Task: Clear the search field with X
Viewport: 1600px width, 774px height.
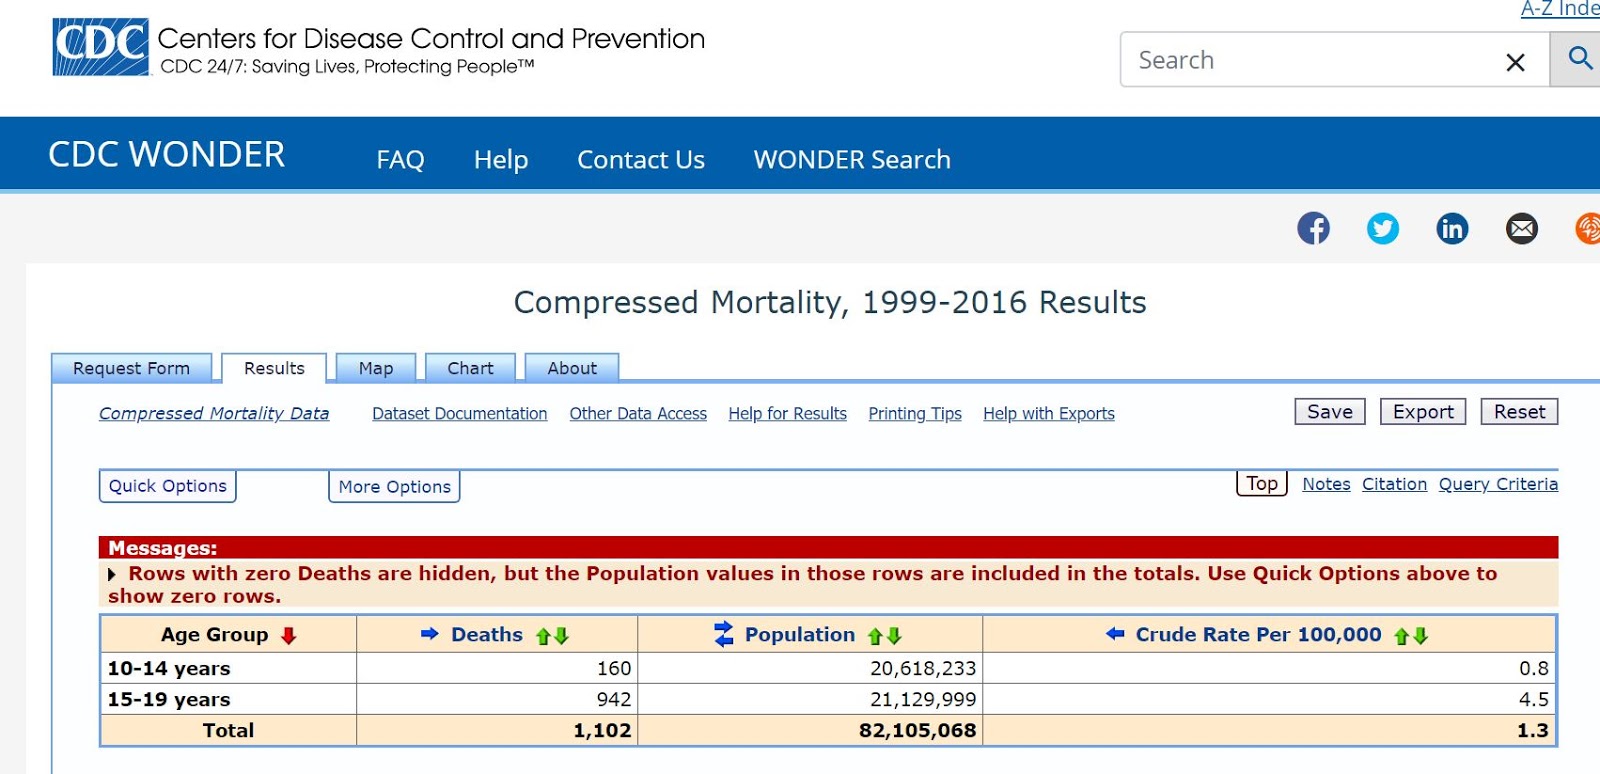Action: point(1515,62)
